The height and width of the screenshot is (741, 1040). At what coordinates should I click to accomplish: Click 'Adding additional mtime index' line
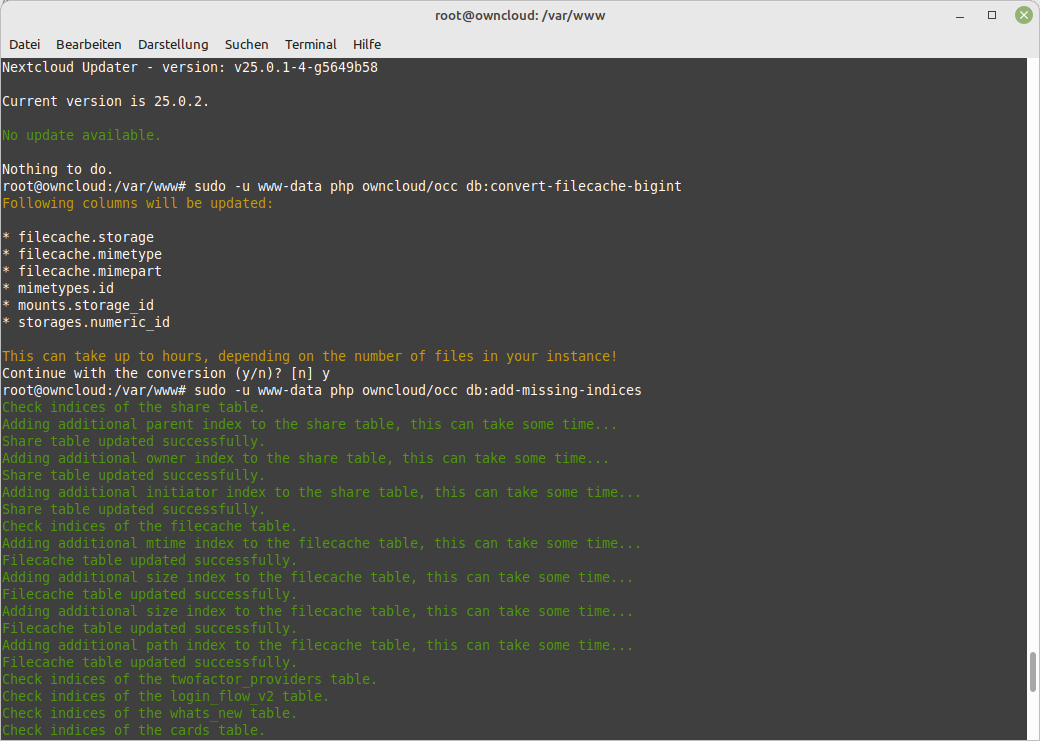pyautogui.click(x=322, y=543)
